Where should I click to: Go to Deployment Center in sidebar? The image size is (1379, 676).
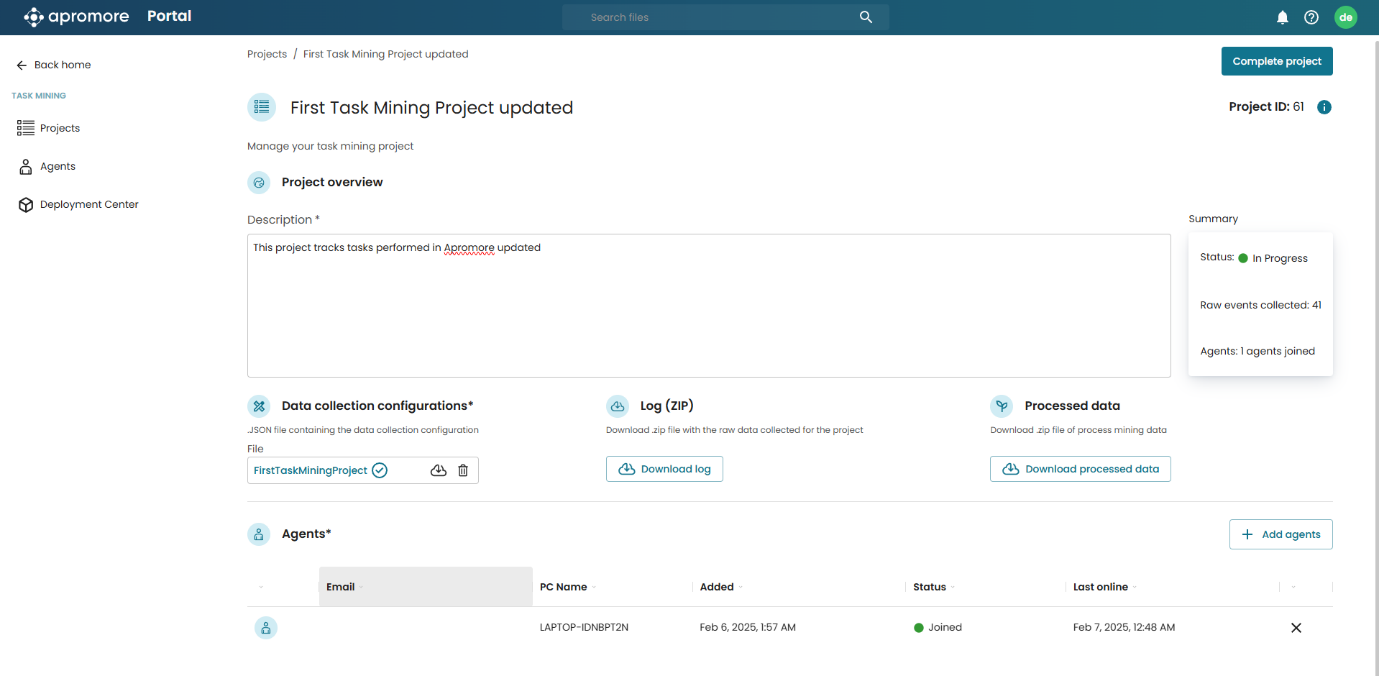88,204
